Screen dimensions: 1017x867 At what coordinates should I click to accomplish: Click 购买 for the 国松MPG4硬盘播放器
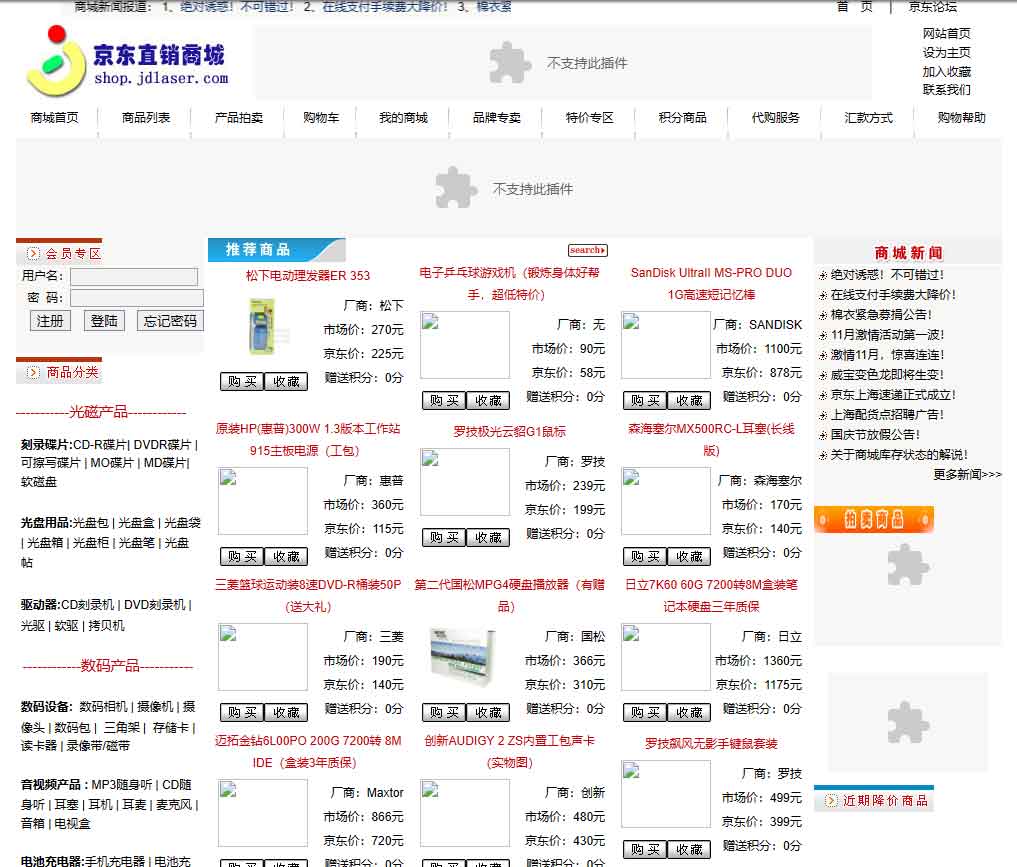tap(444, 713)
